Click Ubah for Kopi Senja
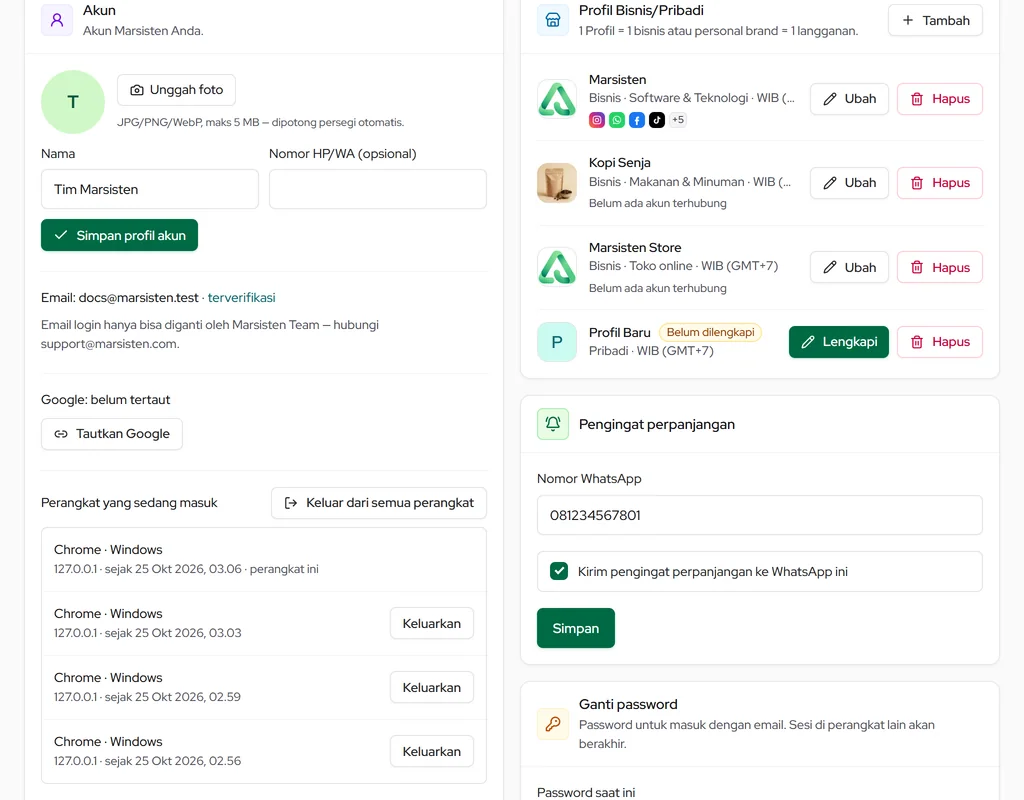 point(849,183)
